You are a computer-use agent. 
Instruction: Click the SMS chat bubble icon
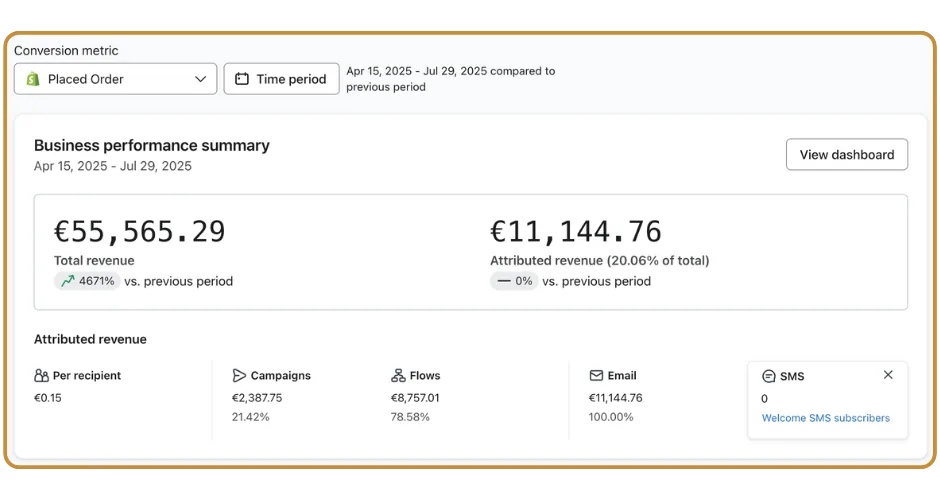coord(769,376)
